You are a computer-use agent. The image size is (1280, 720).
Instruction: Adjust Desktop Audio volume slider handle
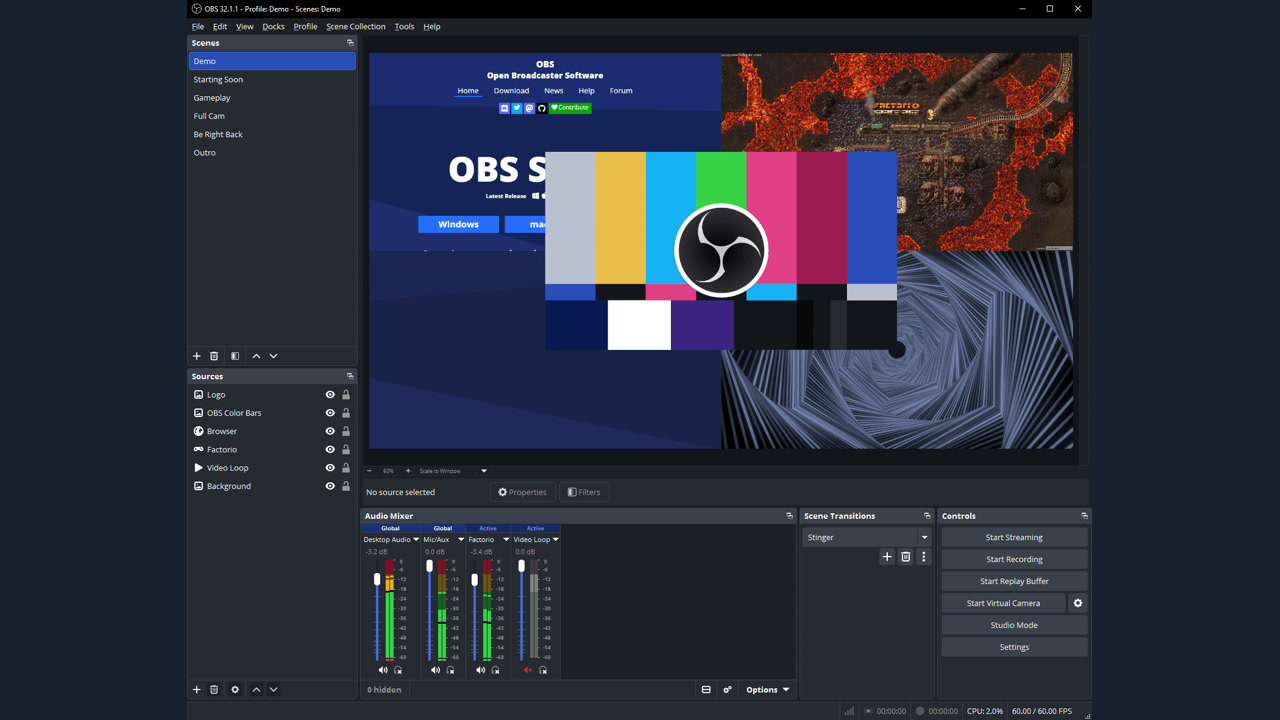[x=377, y=579]
